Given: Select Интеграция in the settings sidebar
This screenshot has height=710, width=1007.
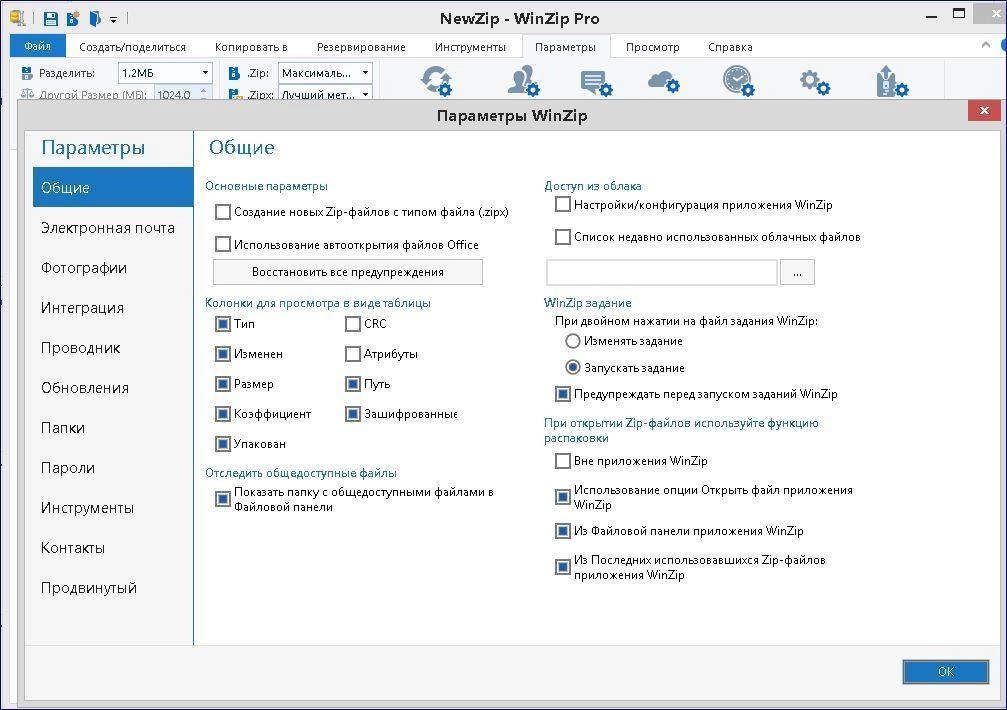Looking at the screenshot, I should click(113, 308).
